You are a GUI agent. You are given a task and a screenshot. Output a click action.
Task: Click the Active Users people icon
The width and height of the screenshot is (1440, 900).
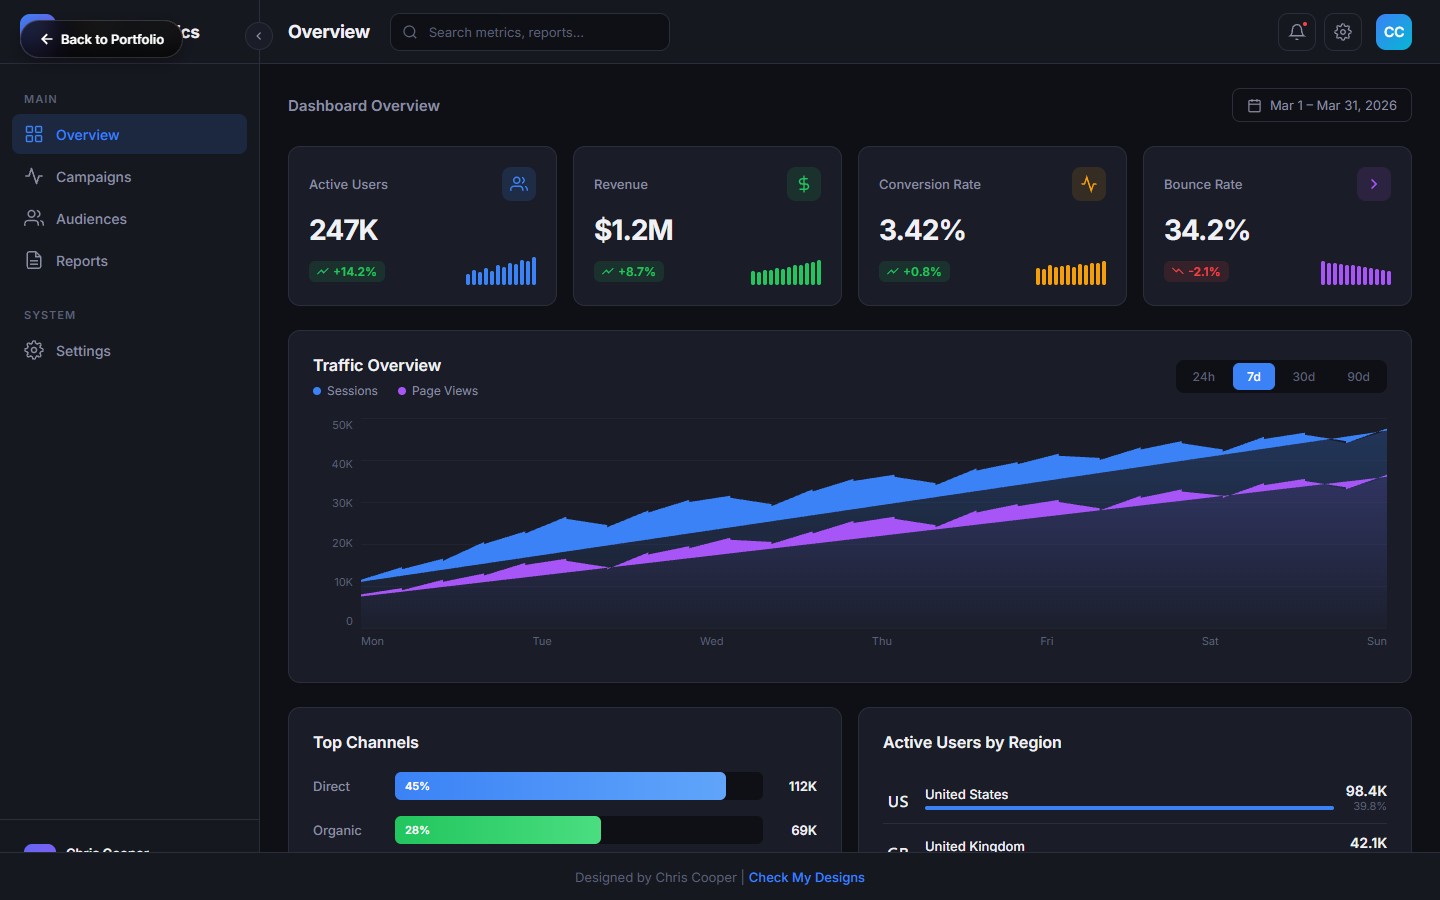coord(519,184)
